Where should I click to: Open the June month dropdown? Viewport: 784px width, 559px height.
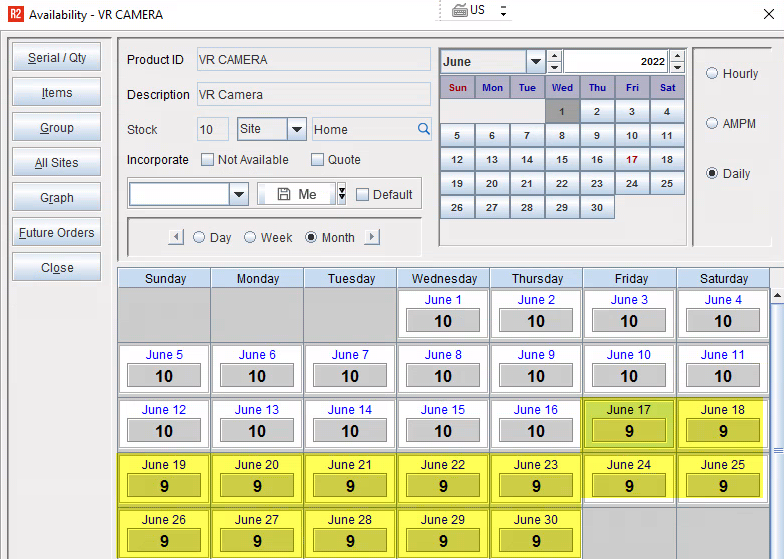(535, 62)
